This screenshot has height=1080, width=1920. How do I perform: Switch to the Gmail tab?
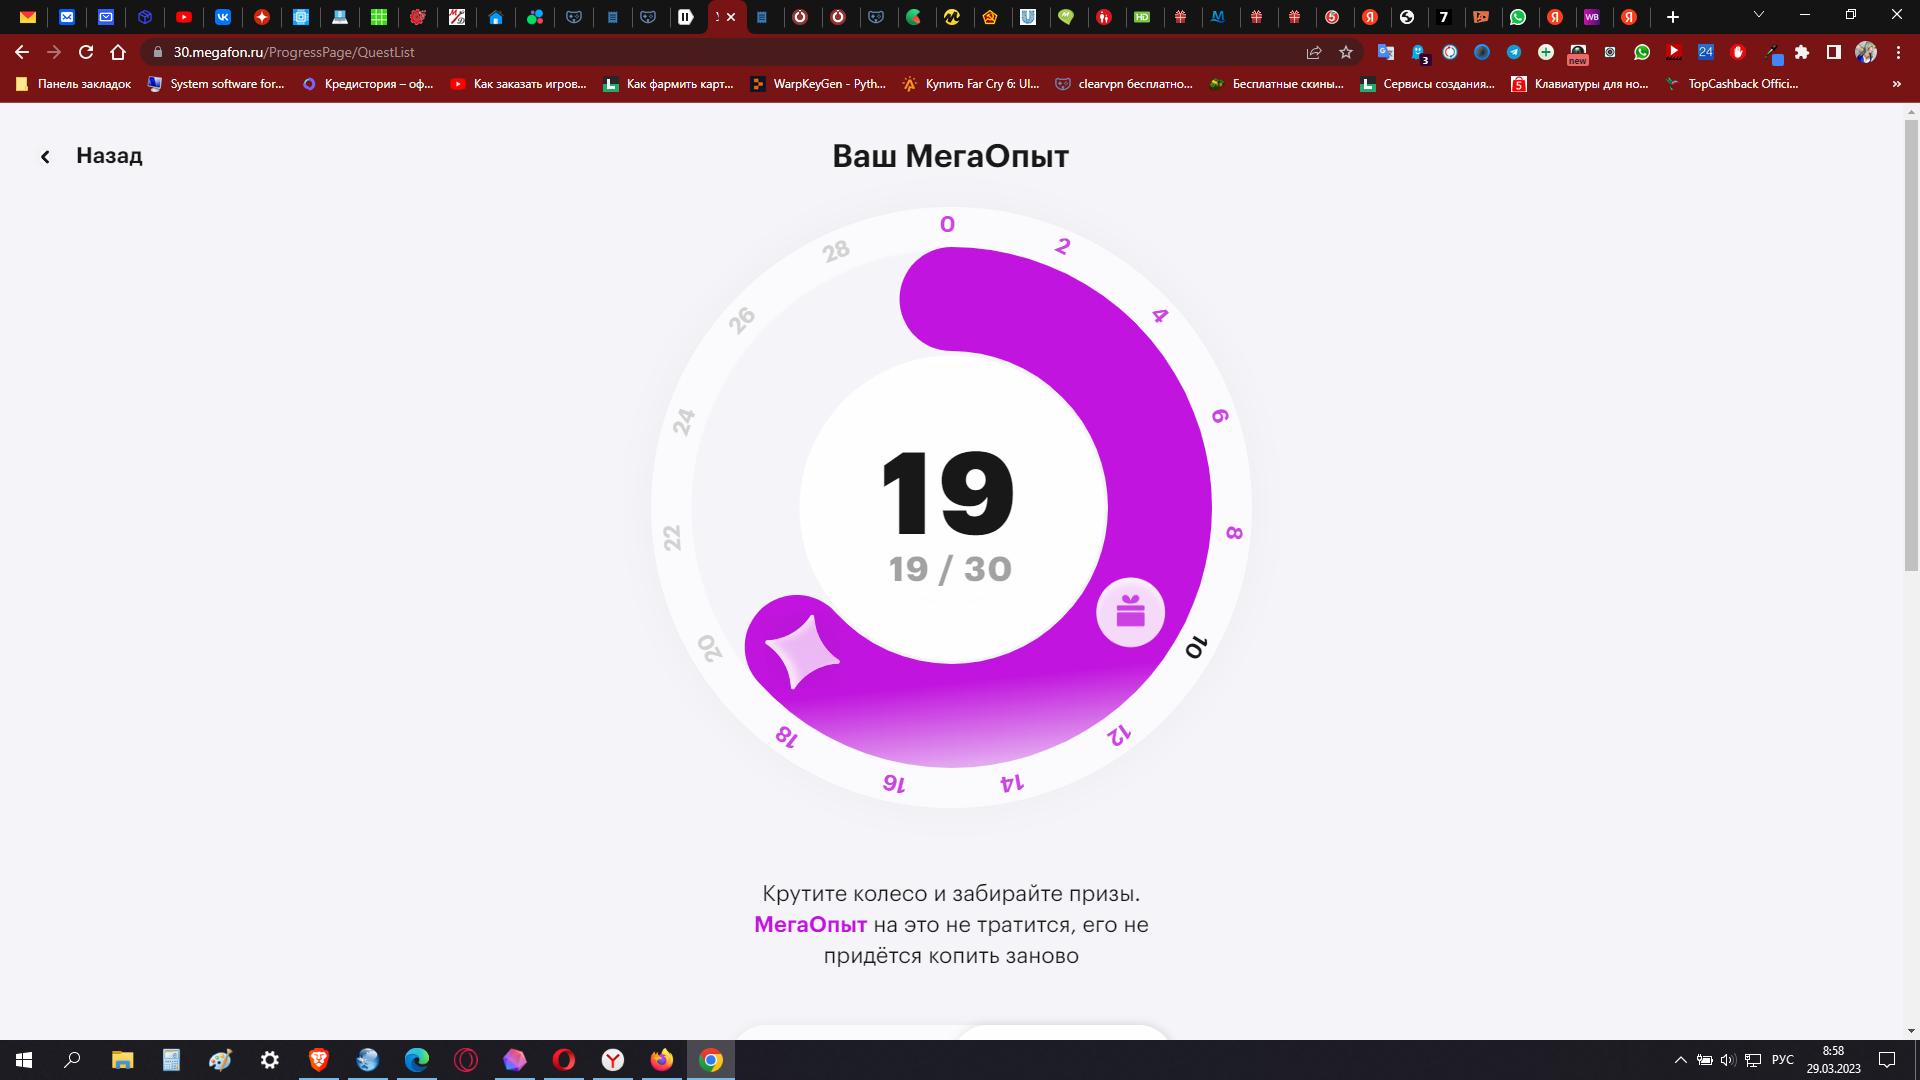(28, 17)
